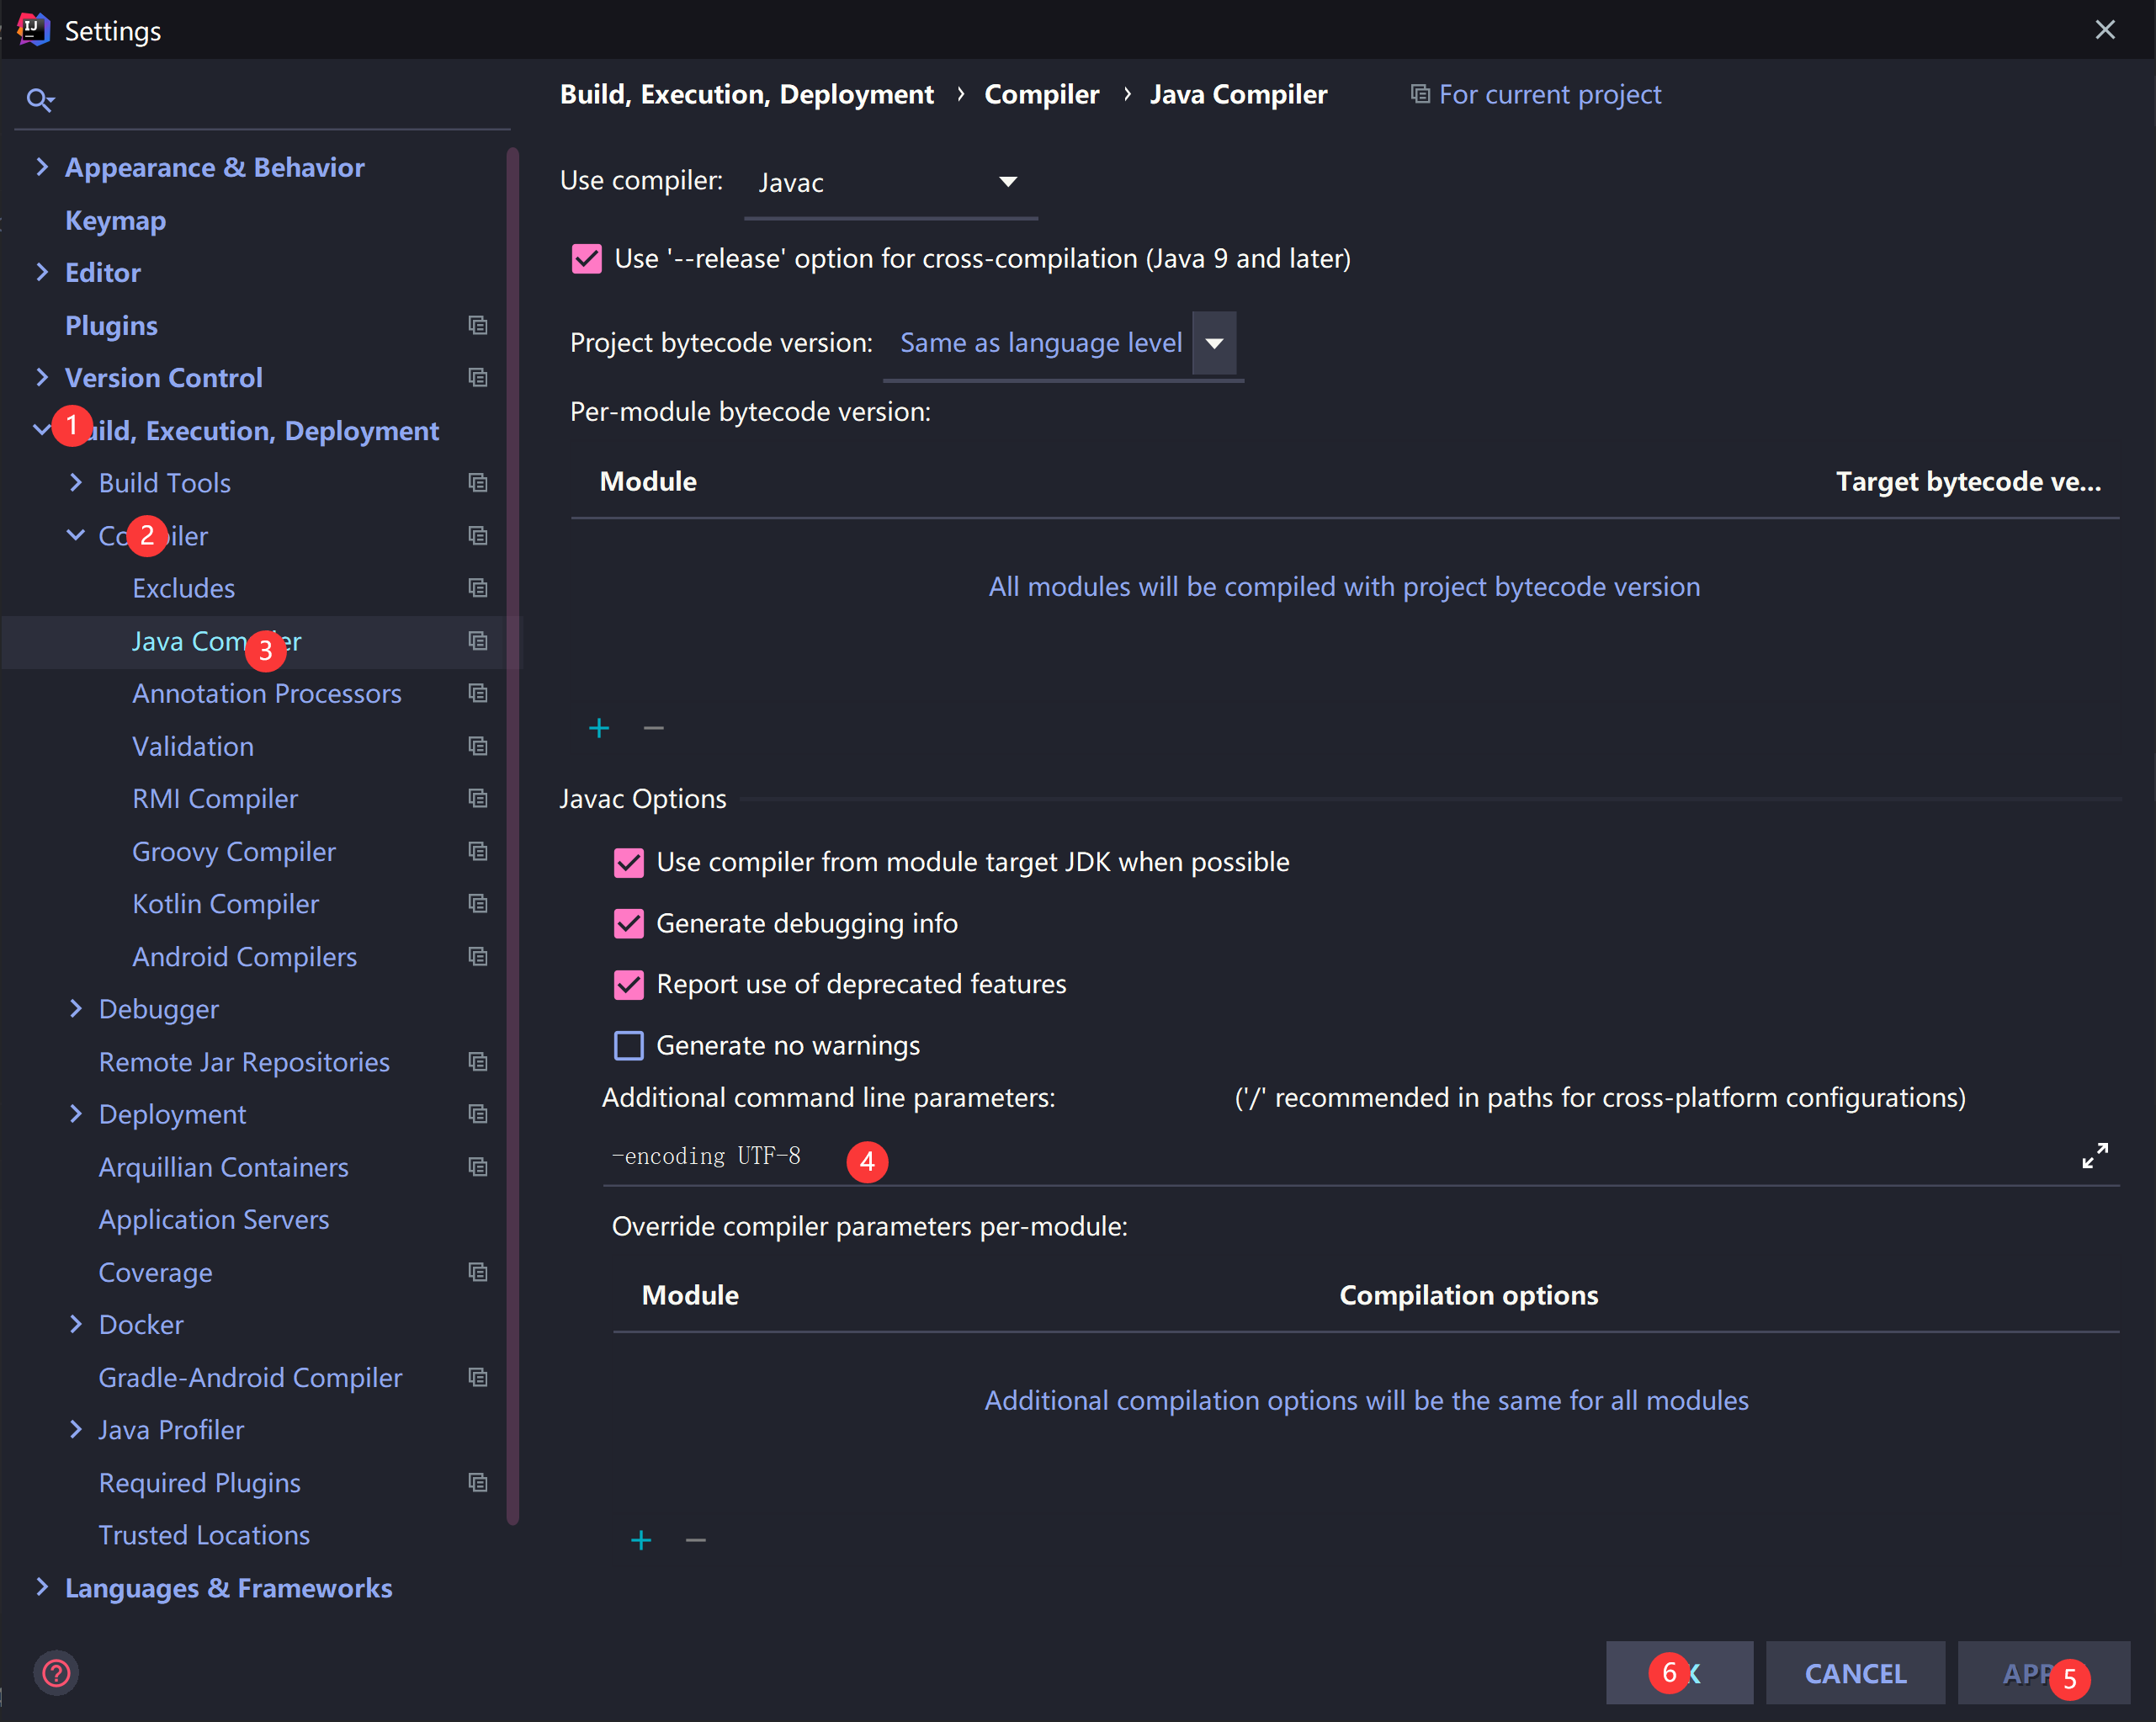Select Annotation Processors in the settings tree
Viewport: 2156px width, 1722px height.
pyautogui.click(x=266, y=694)
